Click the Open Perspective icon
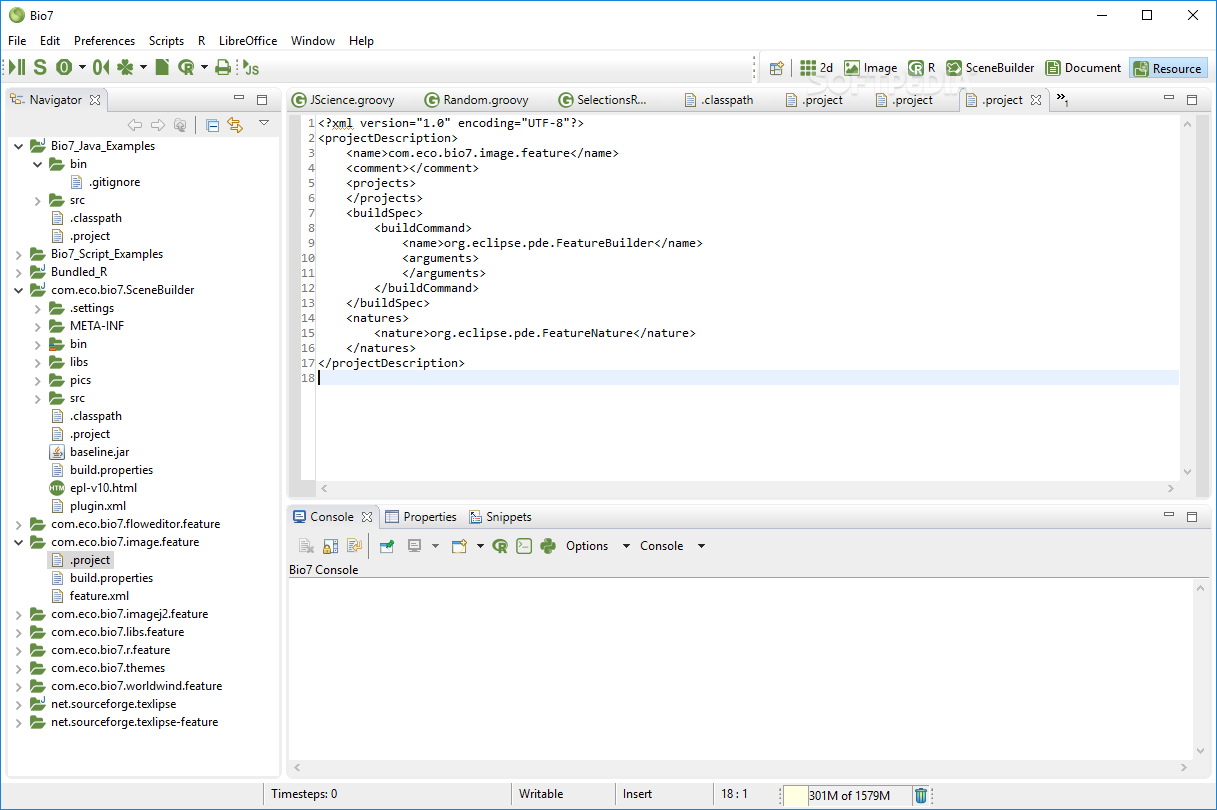Viewport: 1217px width, 810px height. [x=776, y=68]
